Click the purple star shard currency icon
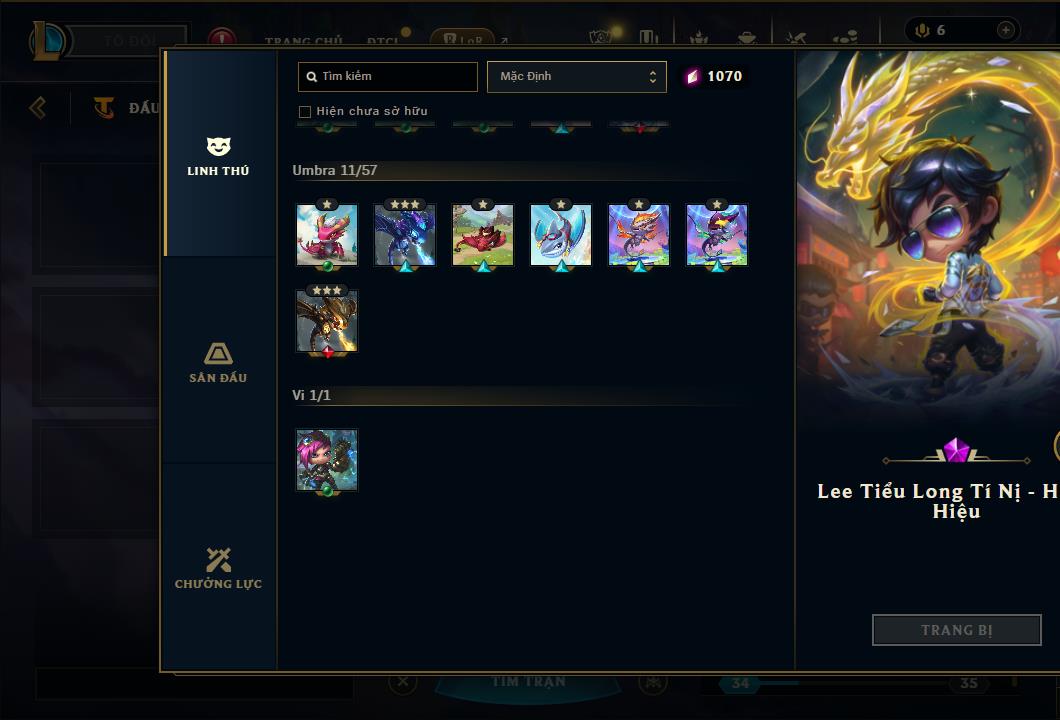Screen dimensions: 1060x720 [692, 76]
